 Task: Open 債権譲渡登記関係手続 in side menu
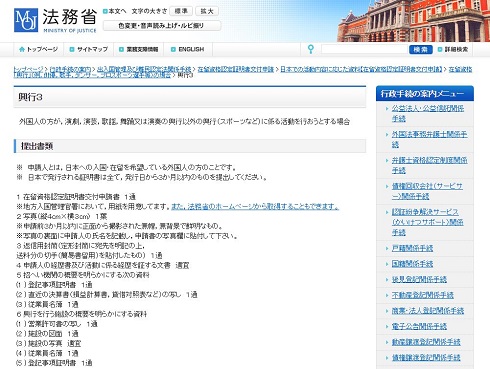(426, 358)
